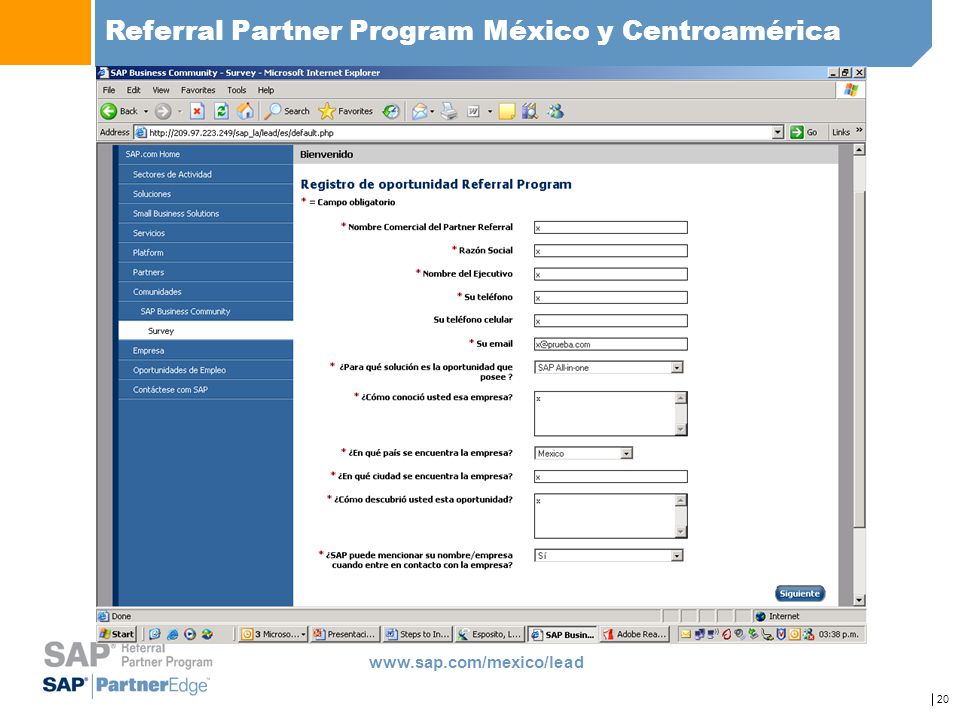
Task: Open Partners sidebar link
Action: 148,272
